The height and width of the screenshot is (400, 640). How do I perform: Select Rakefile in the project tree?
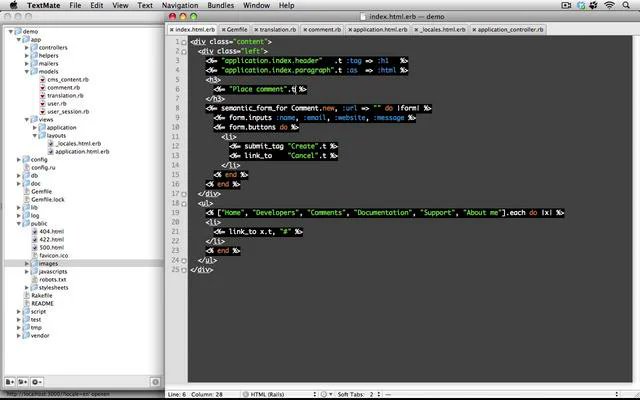click(x=42, y=296)
